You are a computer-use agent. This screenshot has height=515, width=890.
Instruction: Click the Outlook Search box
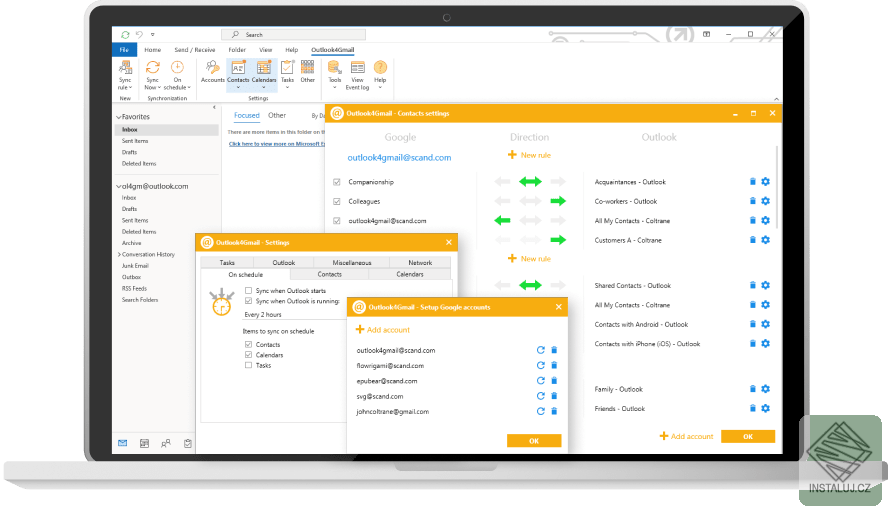(293, 35)
